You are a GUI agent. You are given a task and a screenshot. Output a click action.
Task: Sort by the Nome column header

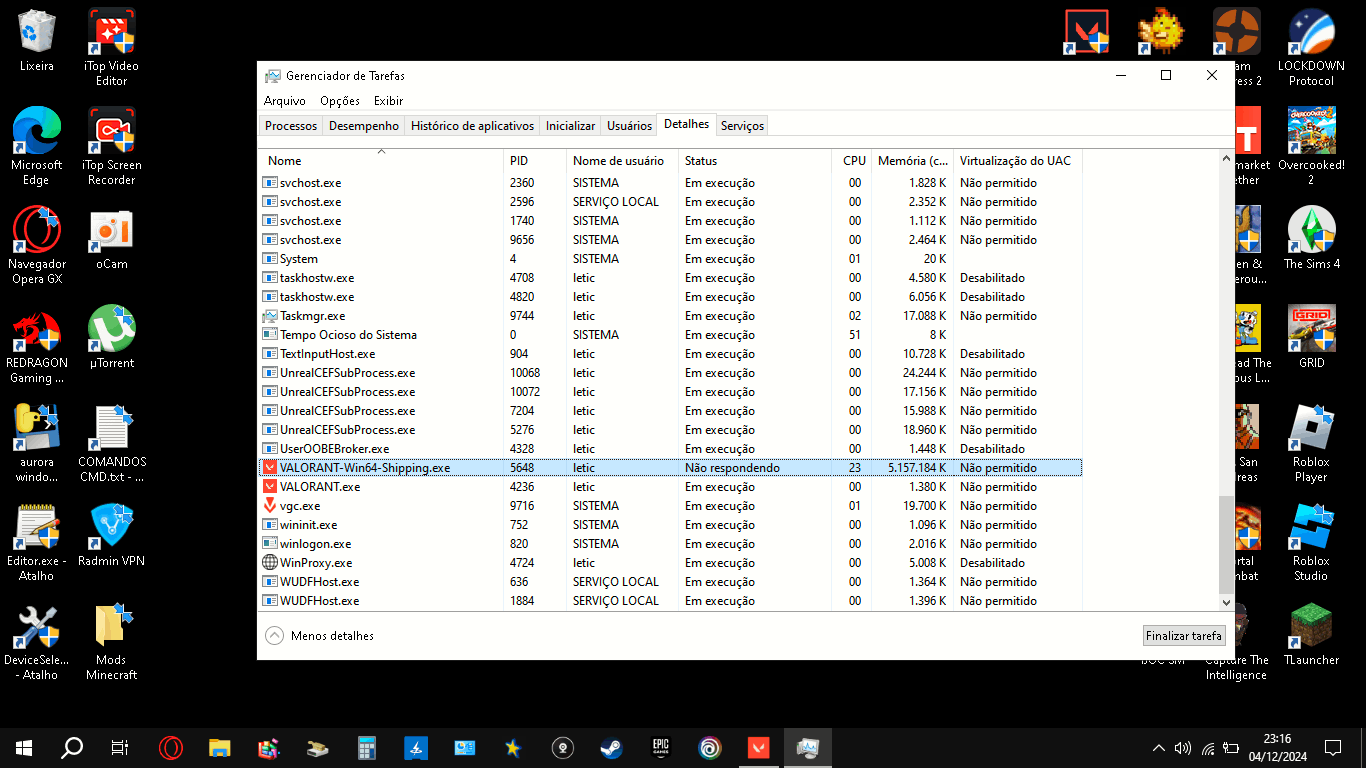pos(381,160)
